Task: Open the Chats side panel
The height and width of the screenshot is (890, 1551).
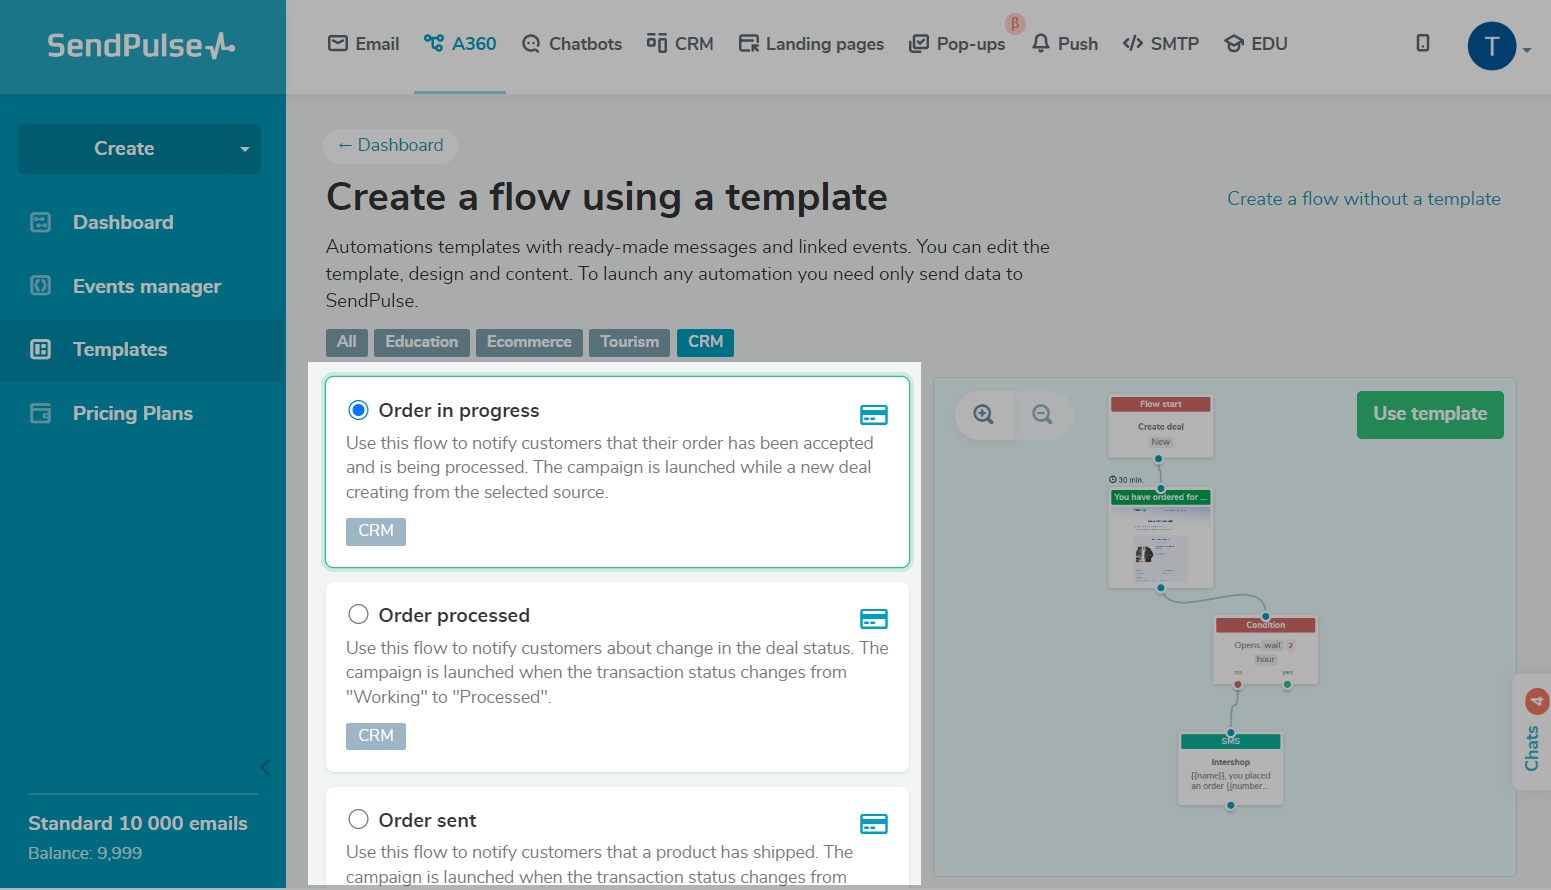Action: (x=1533, y=732)
